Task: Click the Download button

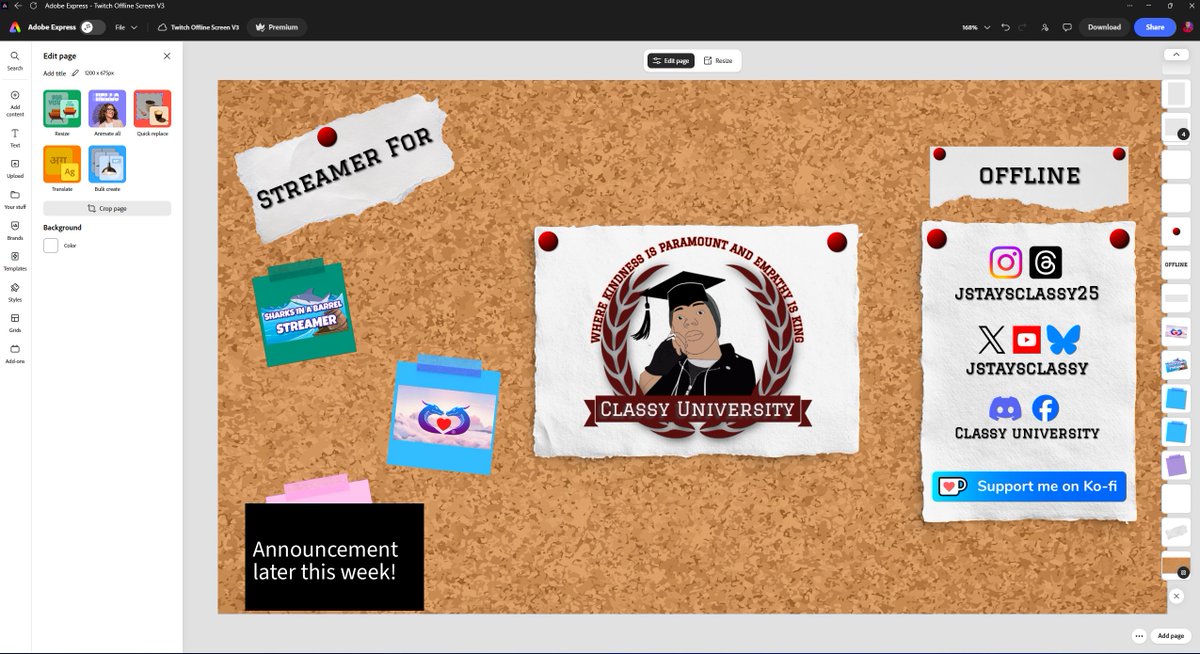Action: pos(1104,27)
